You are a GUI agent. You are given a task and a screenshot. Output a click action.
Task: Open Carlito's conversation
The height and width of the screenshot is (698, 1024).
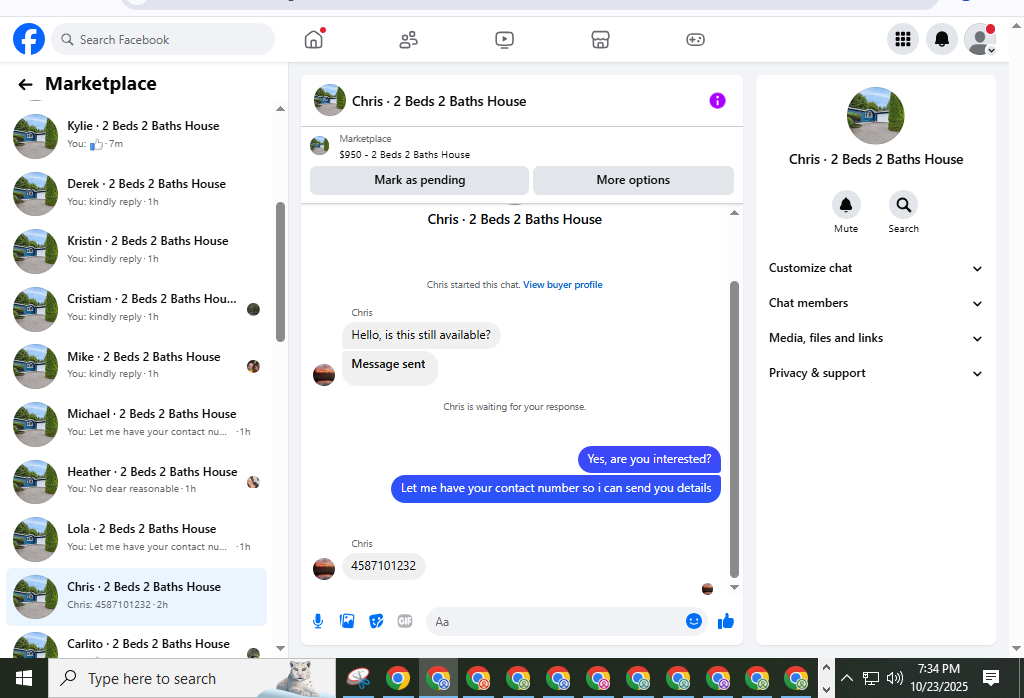click(136, 645)
